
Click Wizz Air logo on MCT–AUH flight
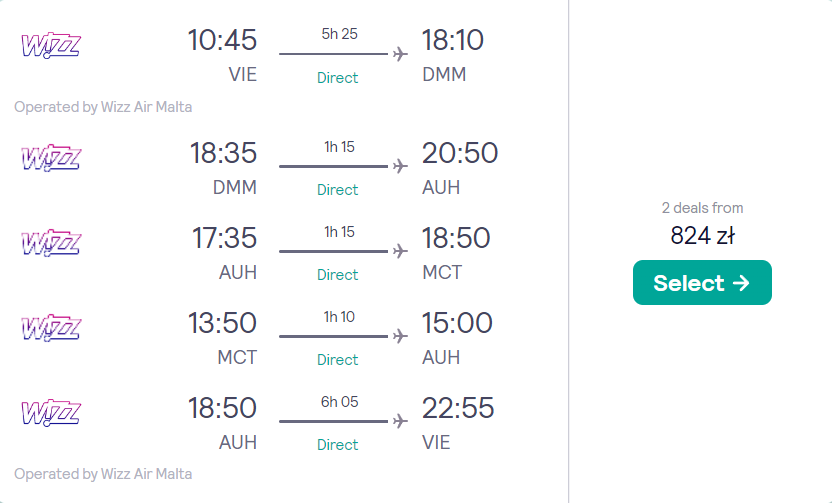[50, 328]
